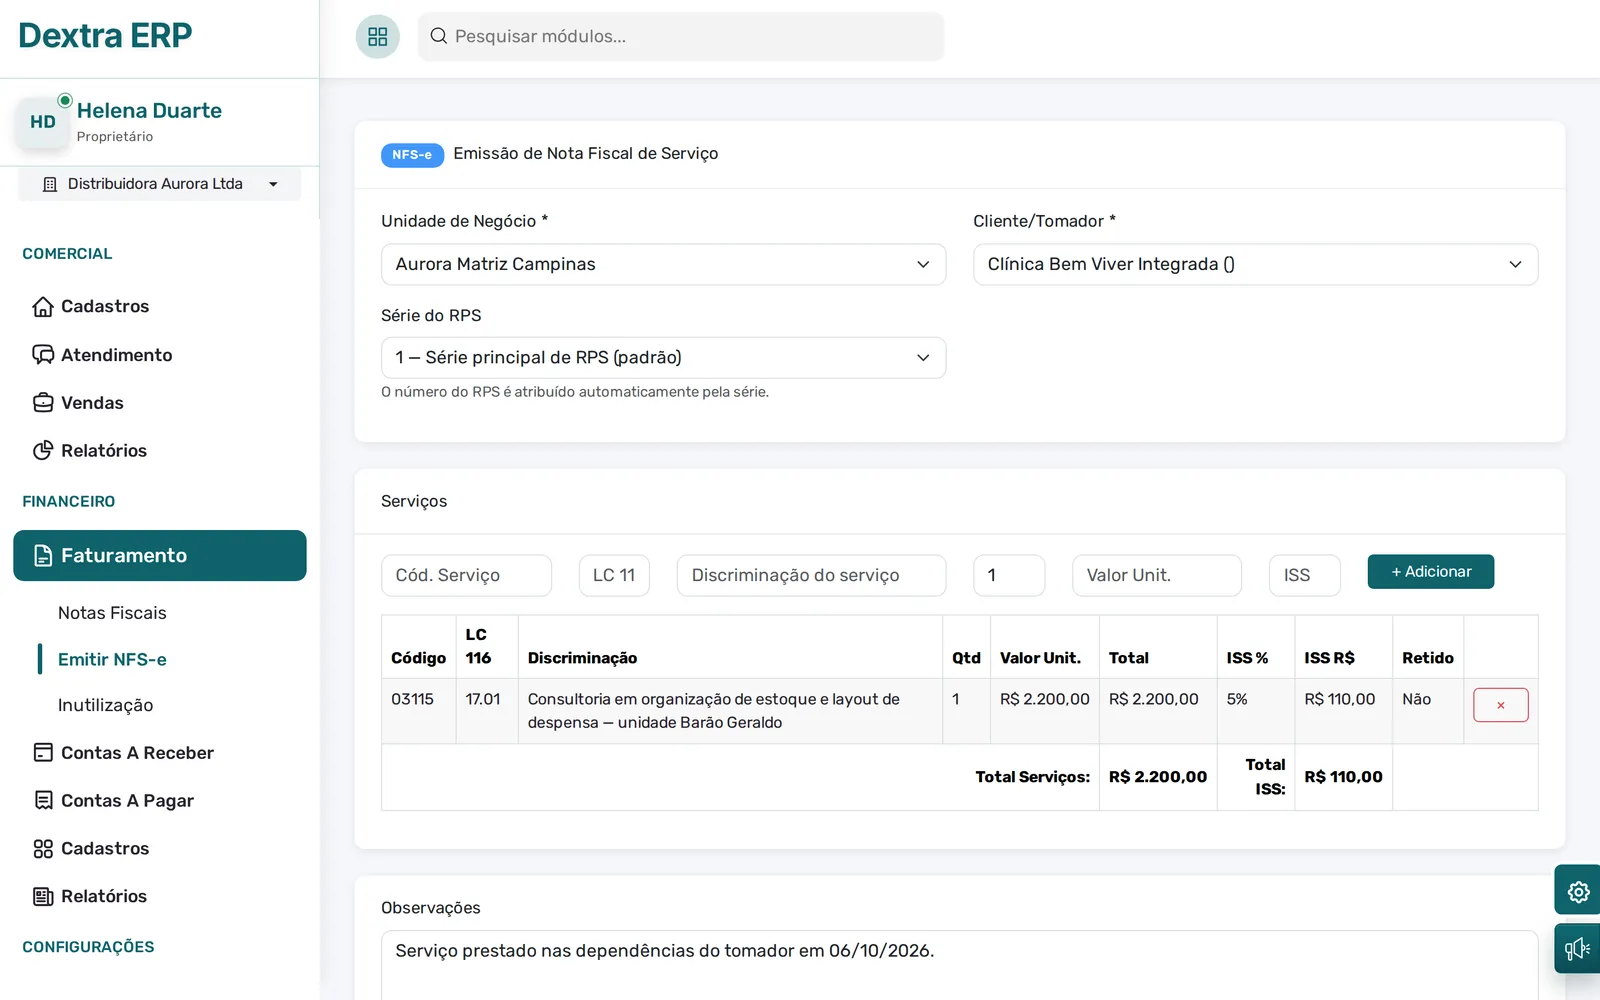1600x1000 pixels.
Task: Open the Distribuidora Aurora Ltda company selector
Action: pos(160,184)
